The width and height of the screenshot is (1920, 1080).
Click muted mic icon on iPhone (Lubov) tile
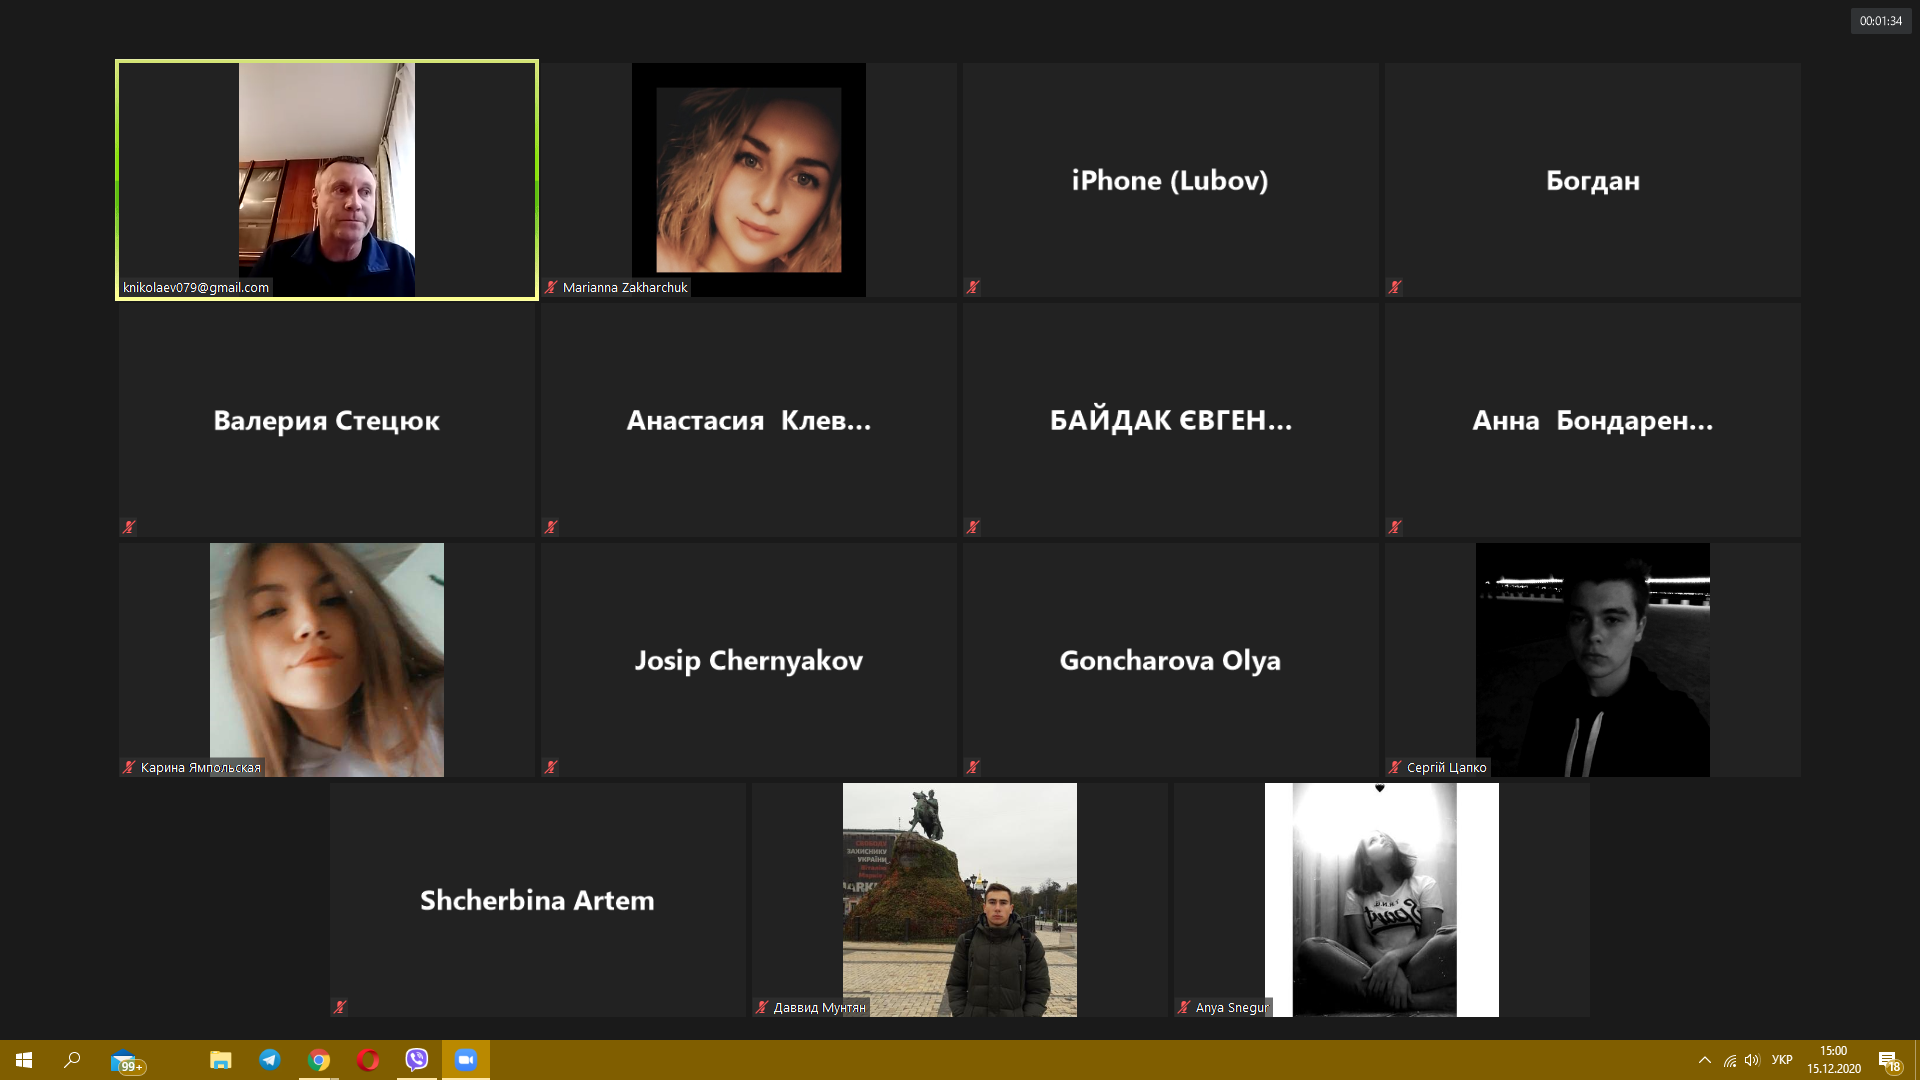click(973, 287)
